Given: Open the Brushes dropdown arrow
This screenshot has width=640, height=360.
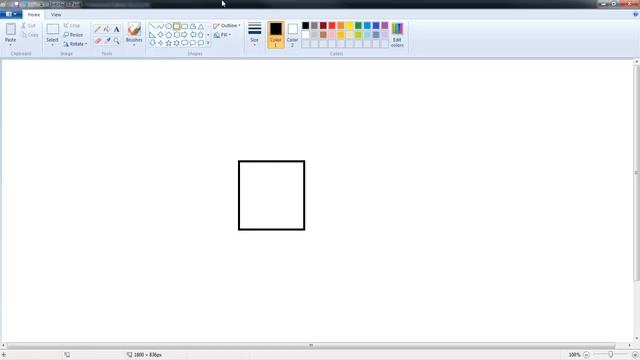Looking at the screenshot, I should (134, 44).
